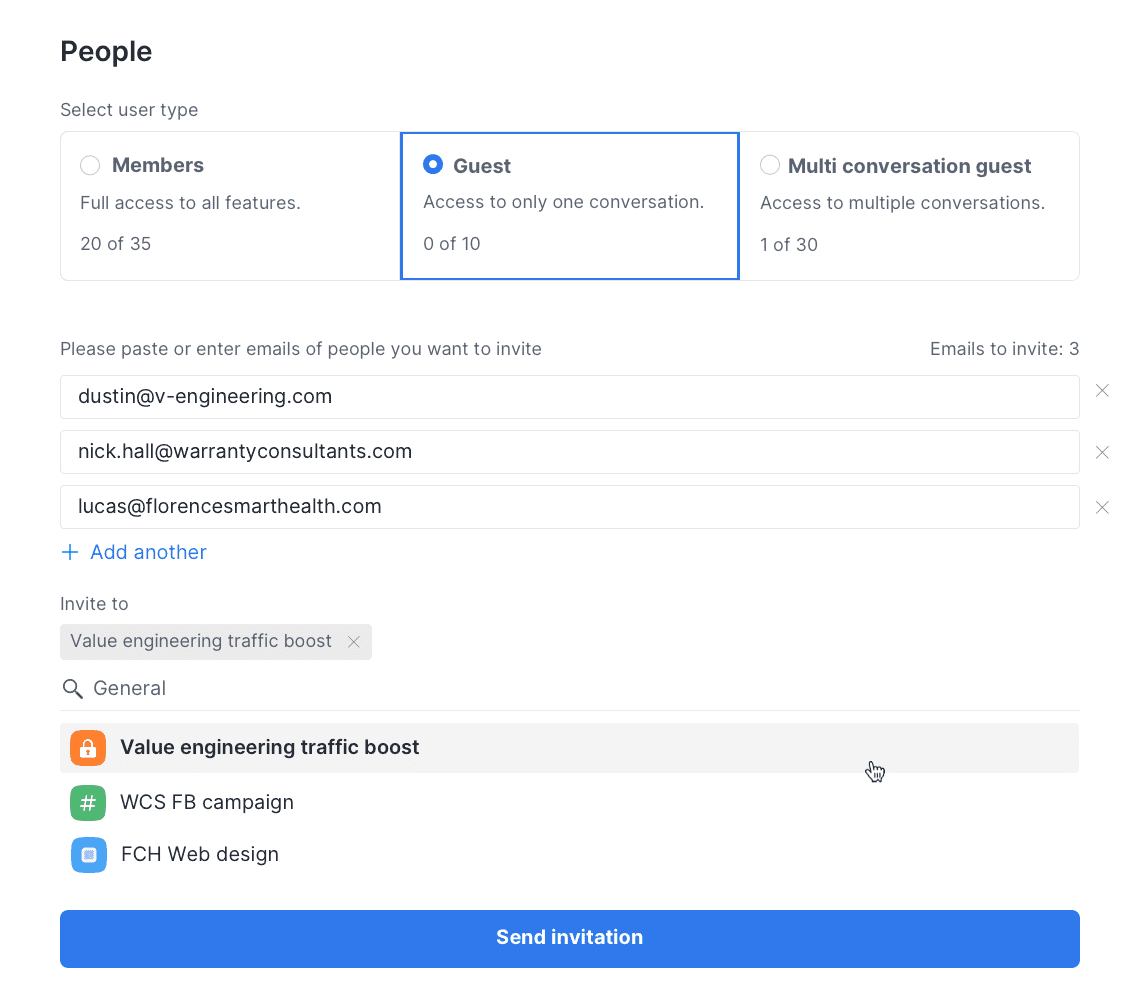The image size is (1140, 1008).
Task: Click the search magnifier icon
Action: (72, 689)
